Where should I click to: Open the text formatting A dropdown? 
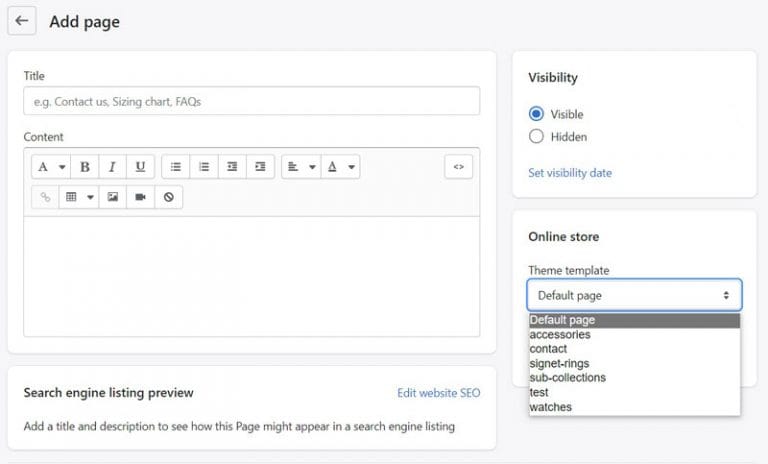51,167
